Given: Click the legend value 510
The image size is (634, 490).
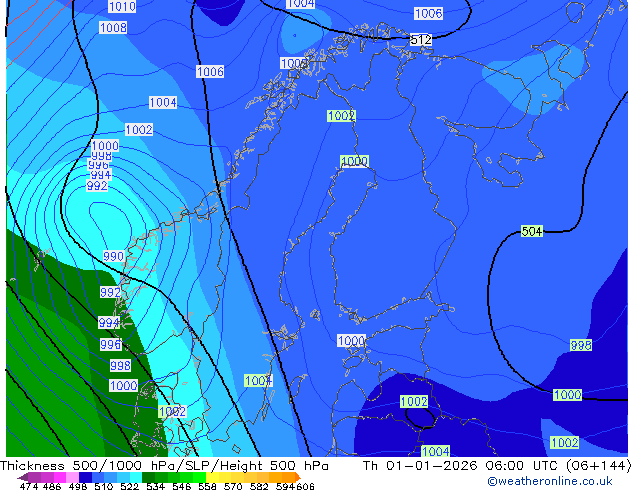Looking at the screenshot, I should pyautogui.click(x=104, y=486).
